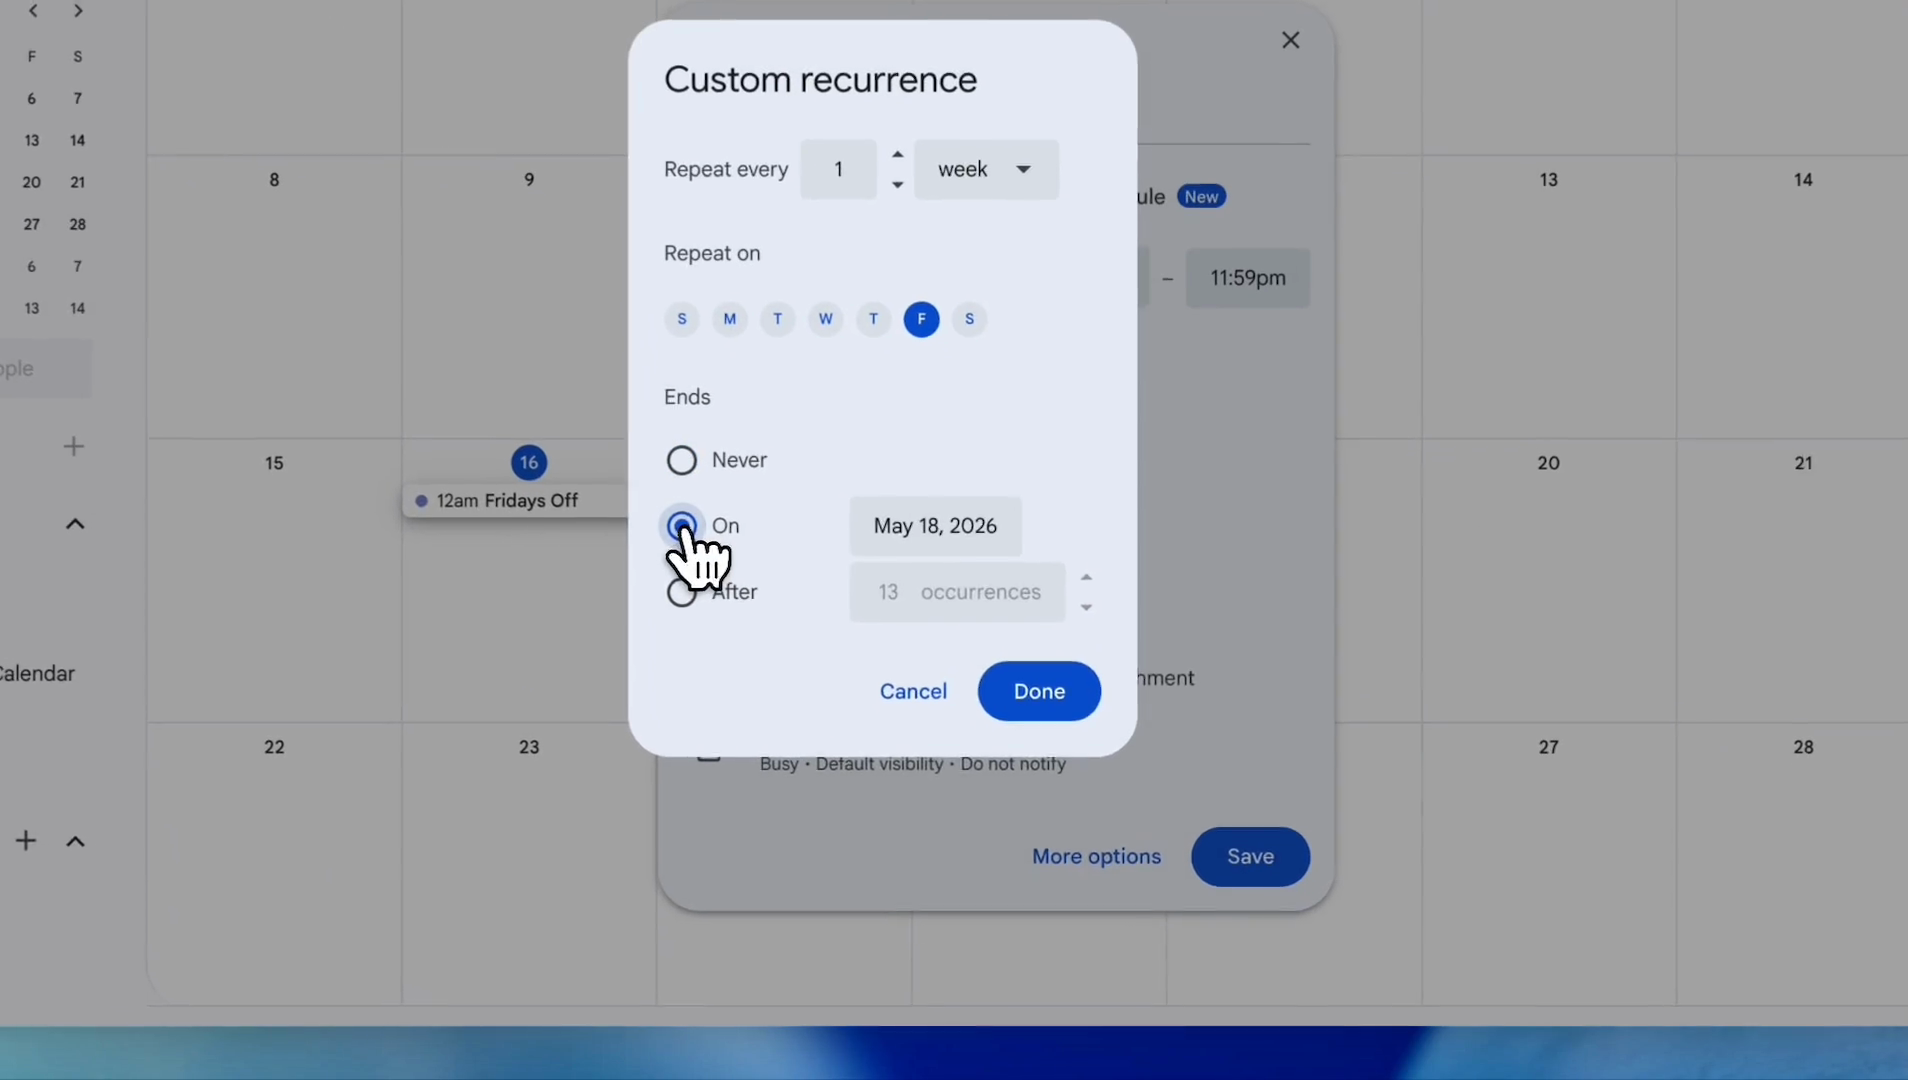Go to next month in mini calendar
The width and height of the screenshot is (1908, 1080).
78,11
